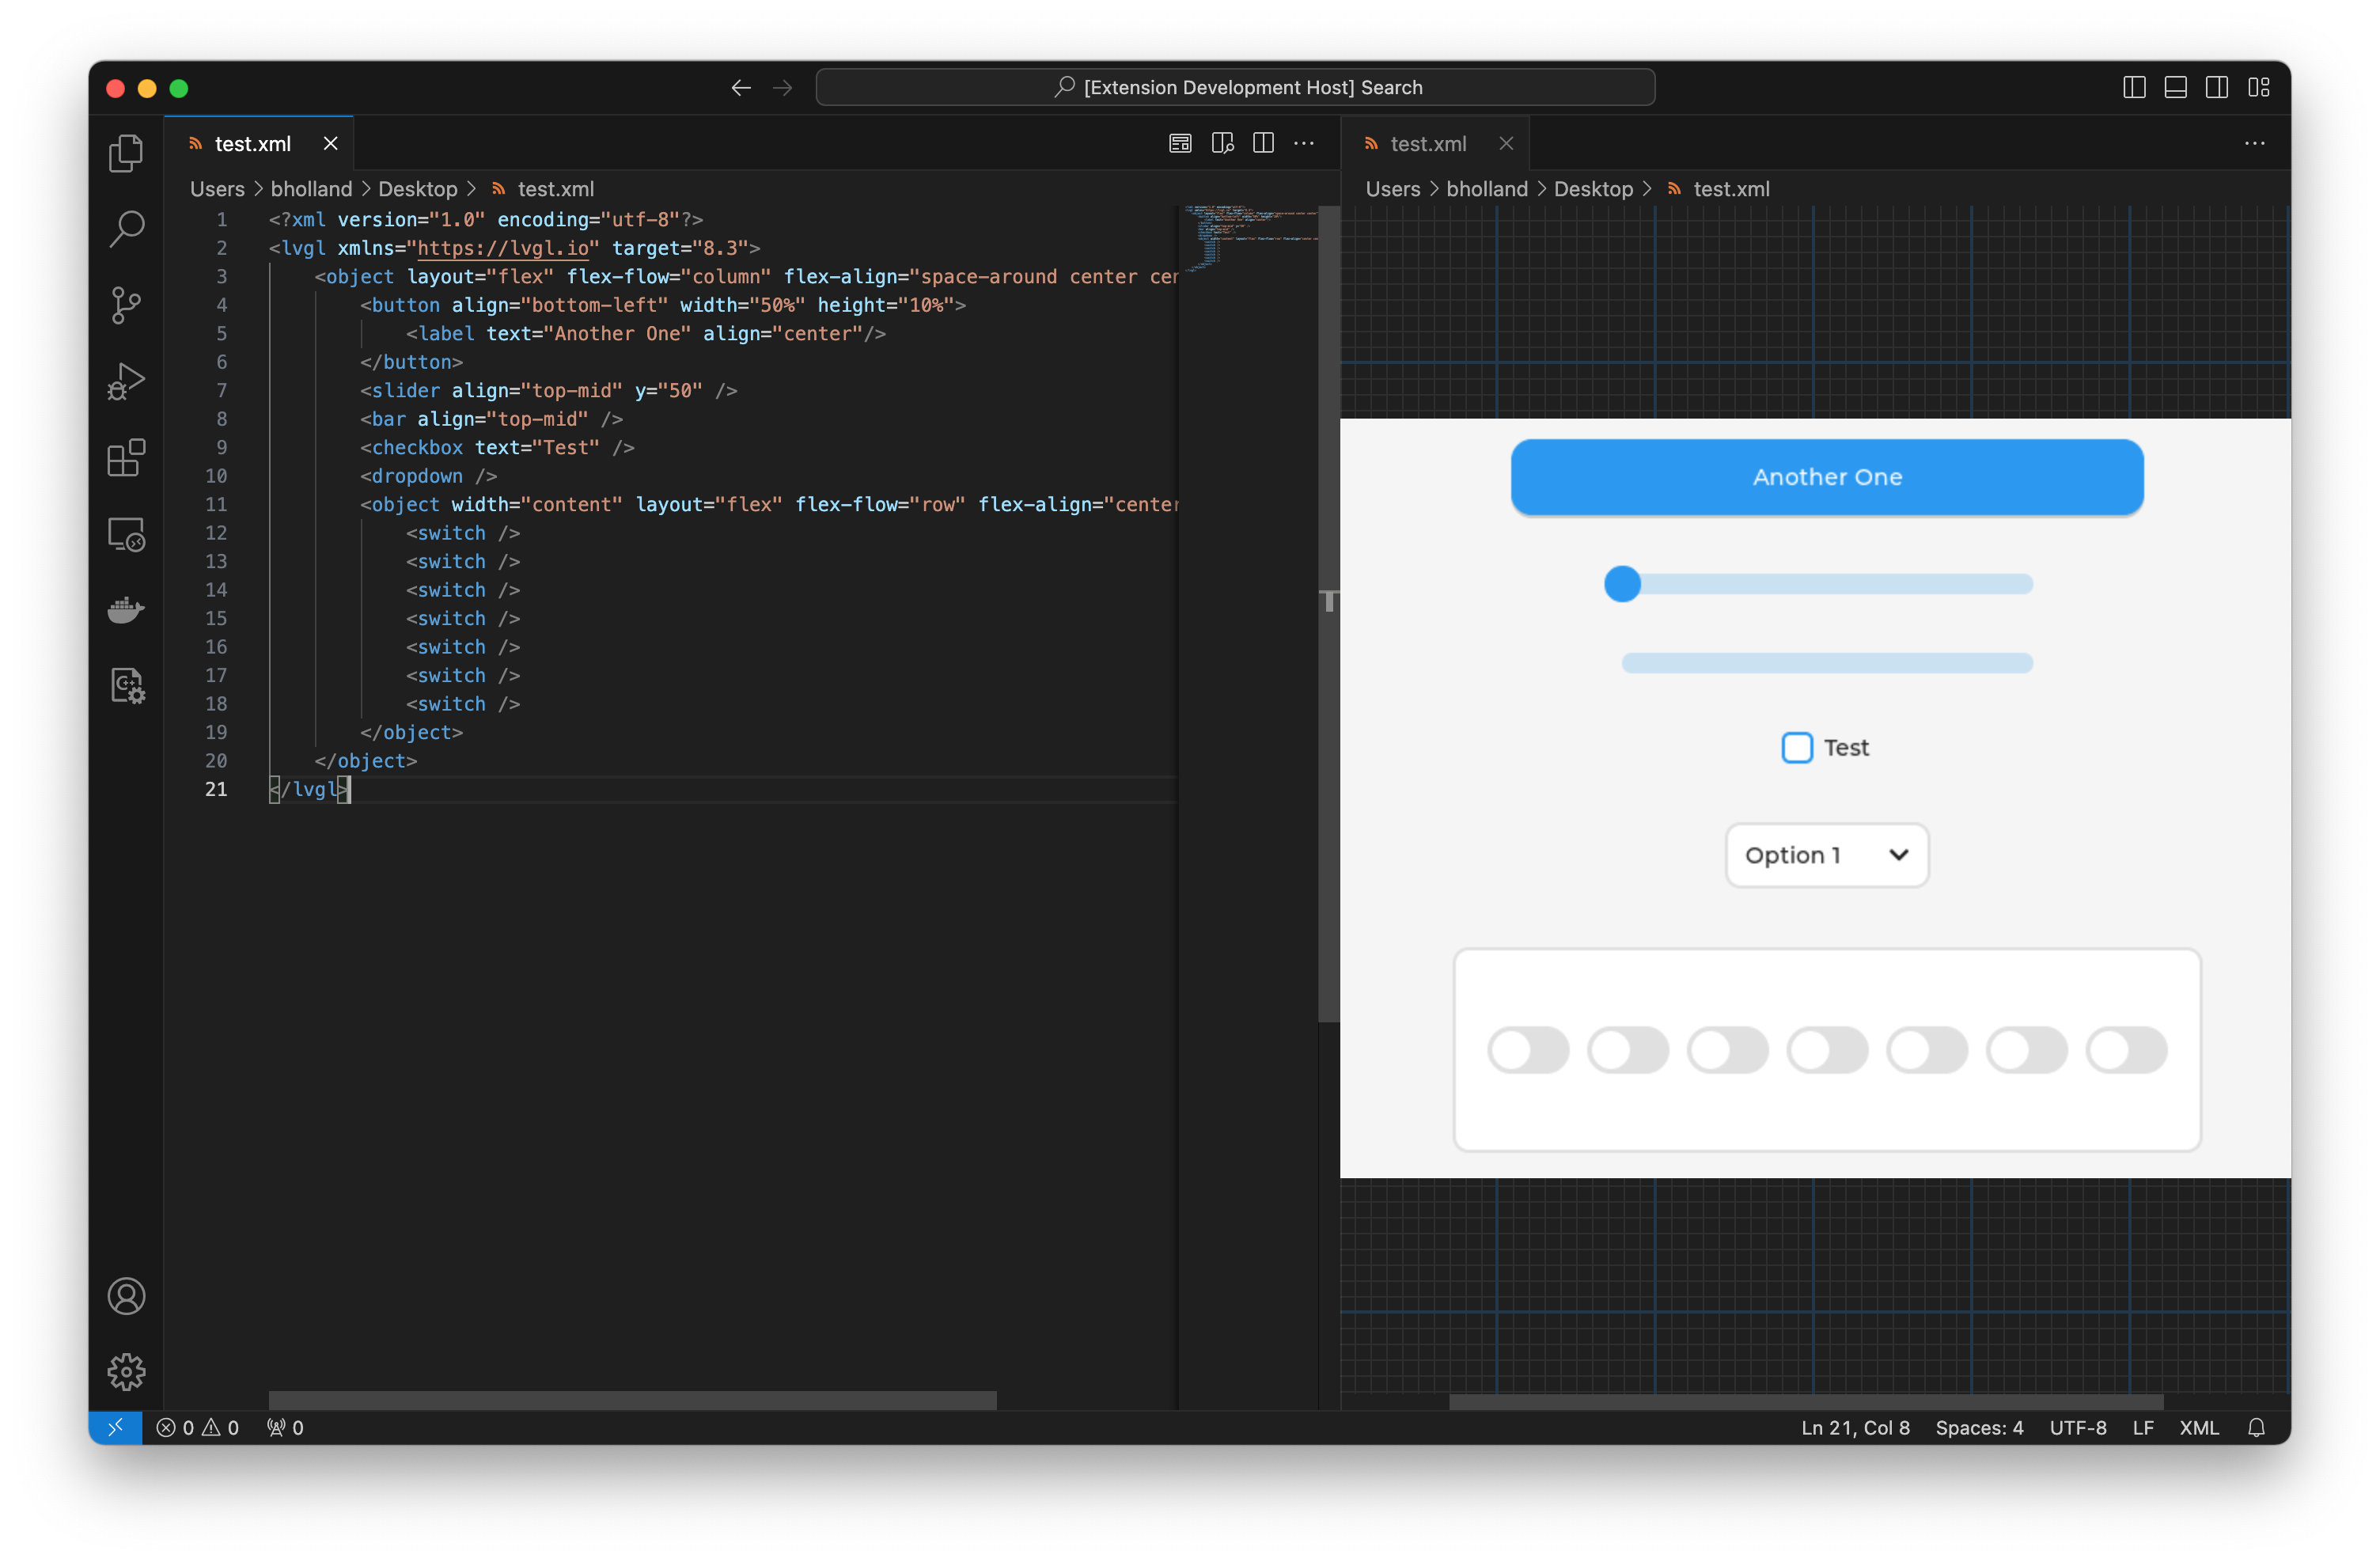Split the editor into two columns
The height and width of the screenshot is (1562, 2380).
pyautogui.click(x=1262, y=143)
